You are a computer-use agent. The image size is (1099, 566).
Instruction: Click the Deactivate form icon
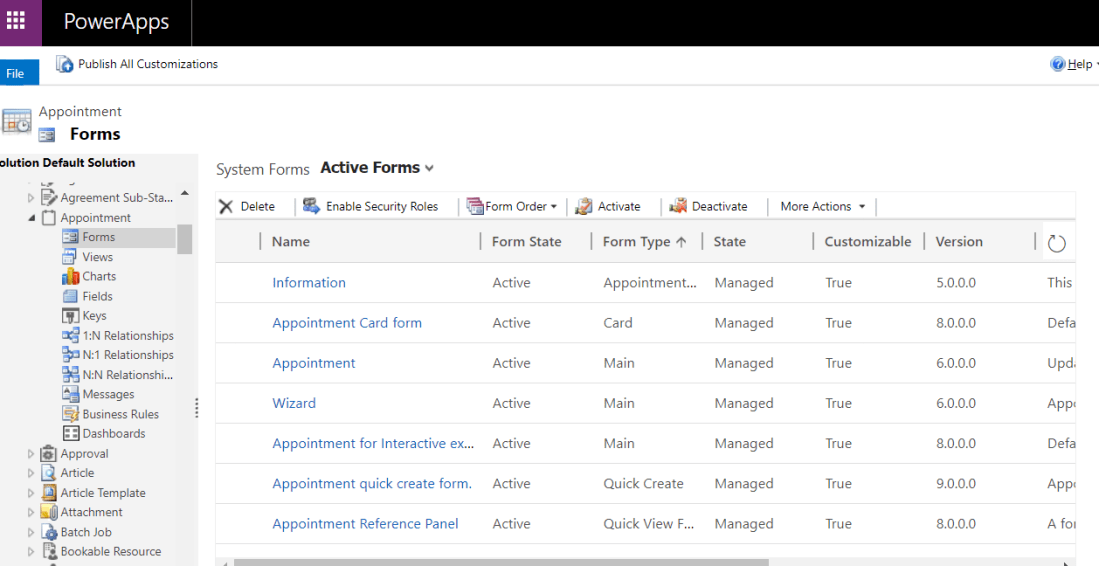coord(677,206)
